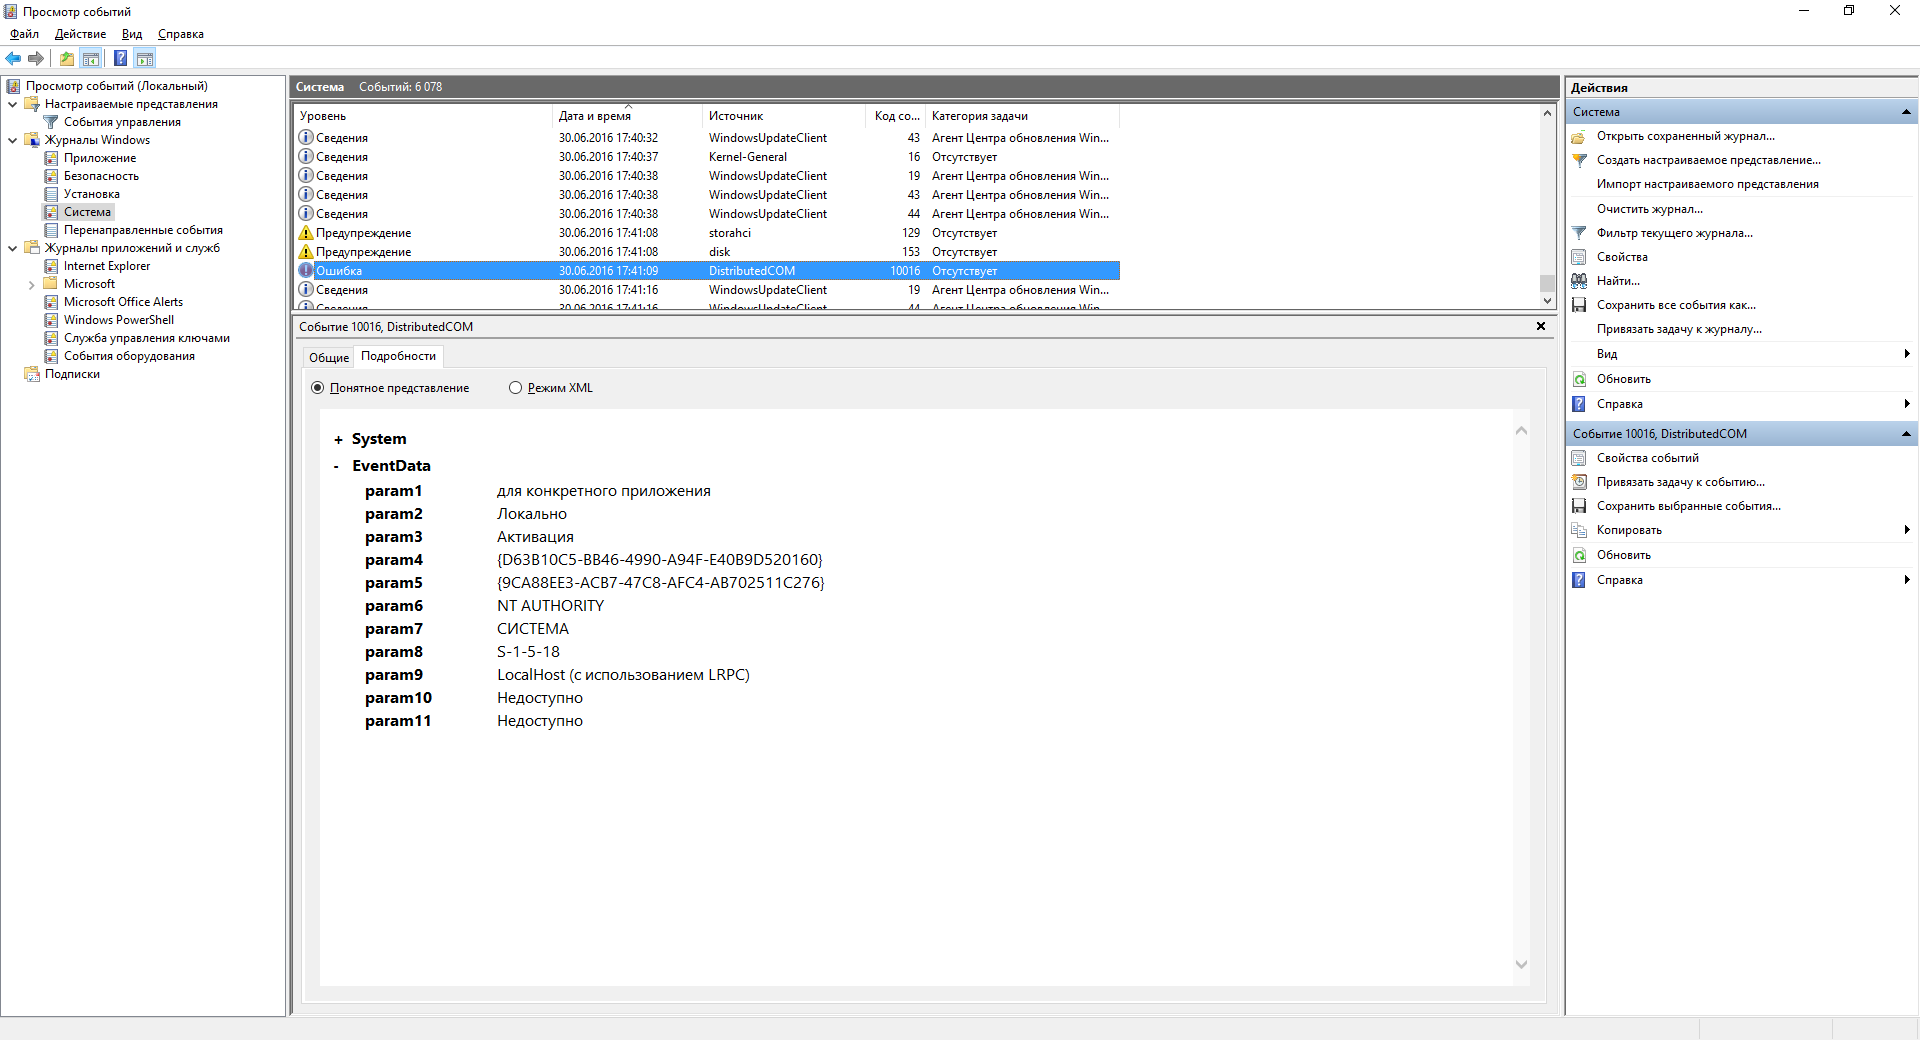Image resolution: width=1920 pixels, height=1040 pixels.
Task: Select the Kernel-General event row
Action: click(x=708, y=157)
